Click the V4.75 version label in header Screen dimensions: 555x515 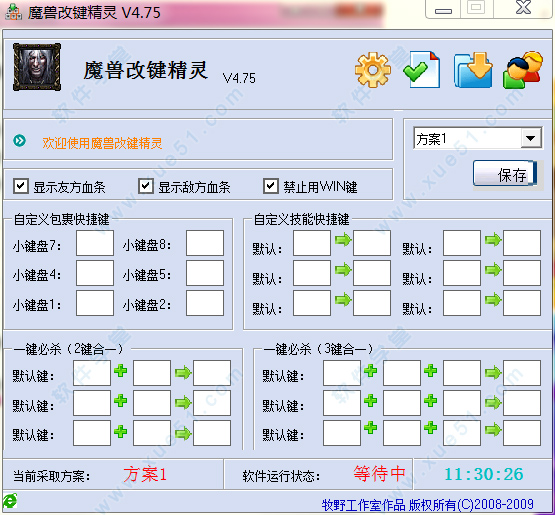coord(239,78)
